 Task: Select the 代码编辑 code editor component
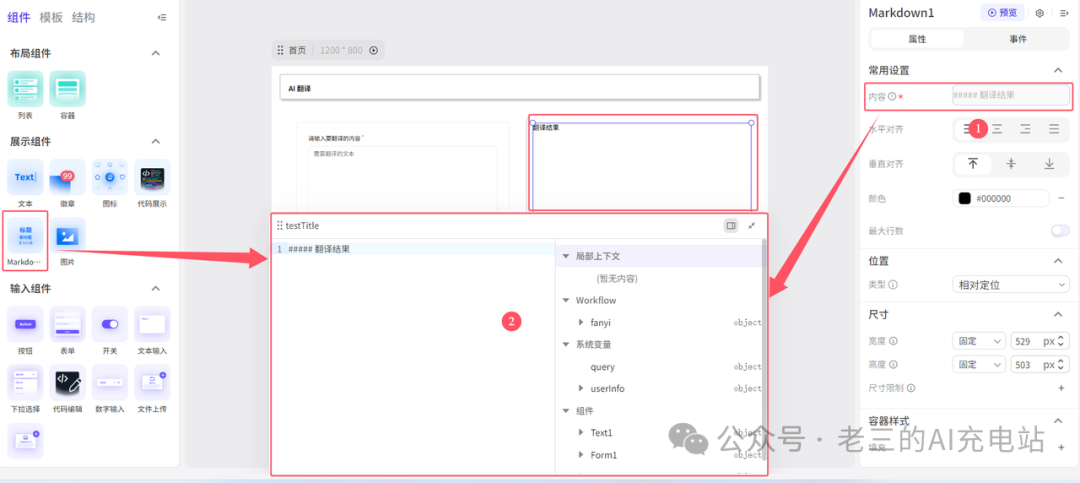point(68,382)
